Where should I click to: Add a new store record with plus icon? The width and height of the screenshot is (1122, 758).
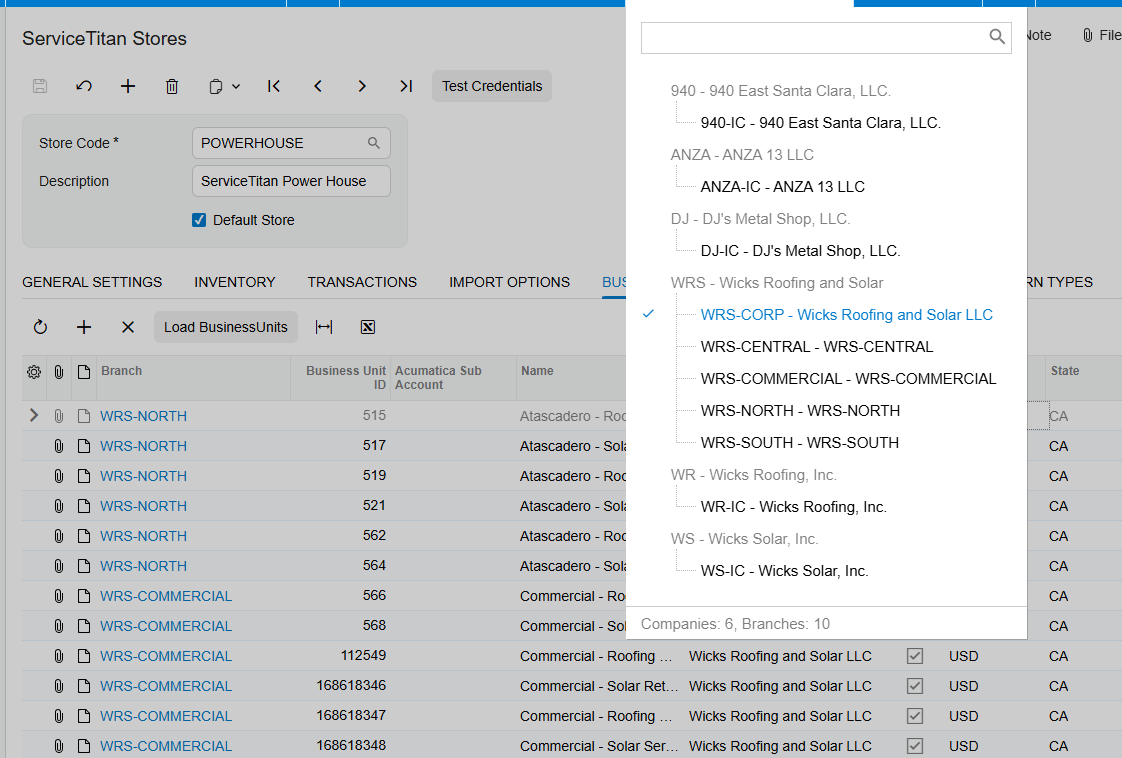(x=127, y=86)
